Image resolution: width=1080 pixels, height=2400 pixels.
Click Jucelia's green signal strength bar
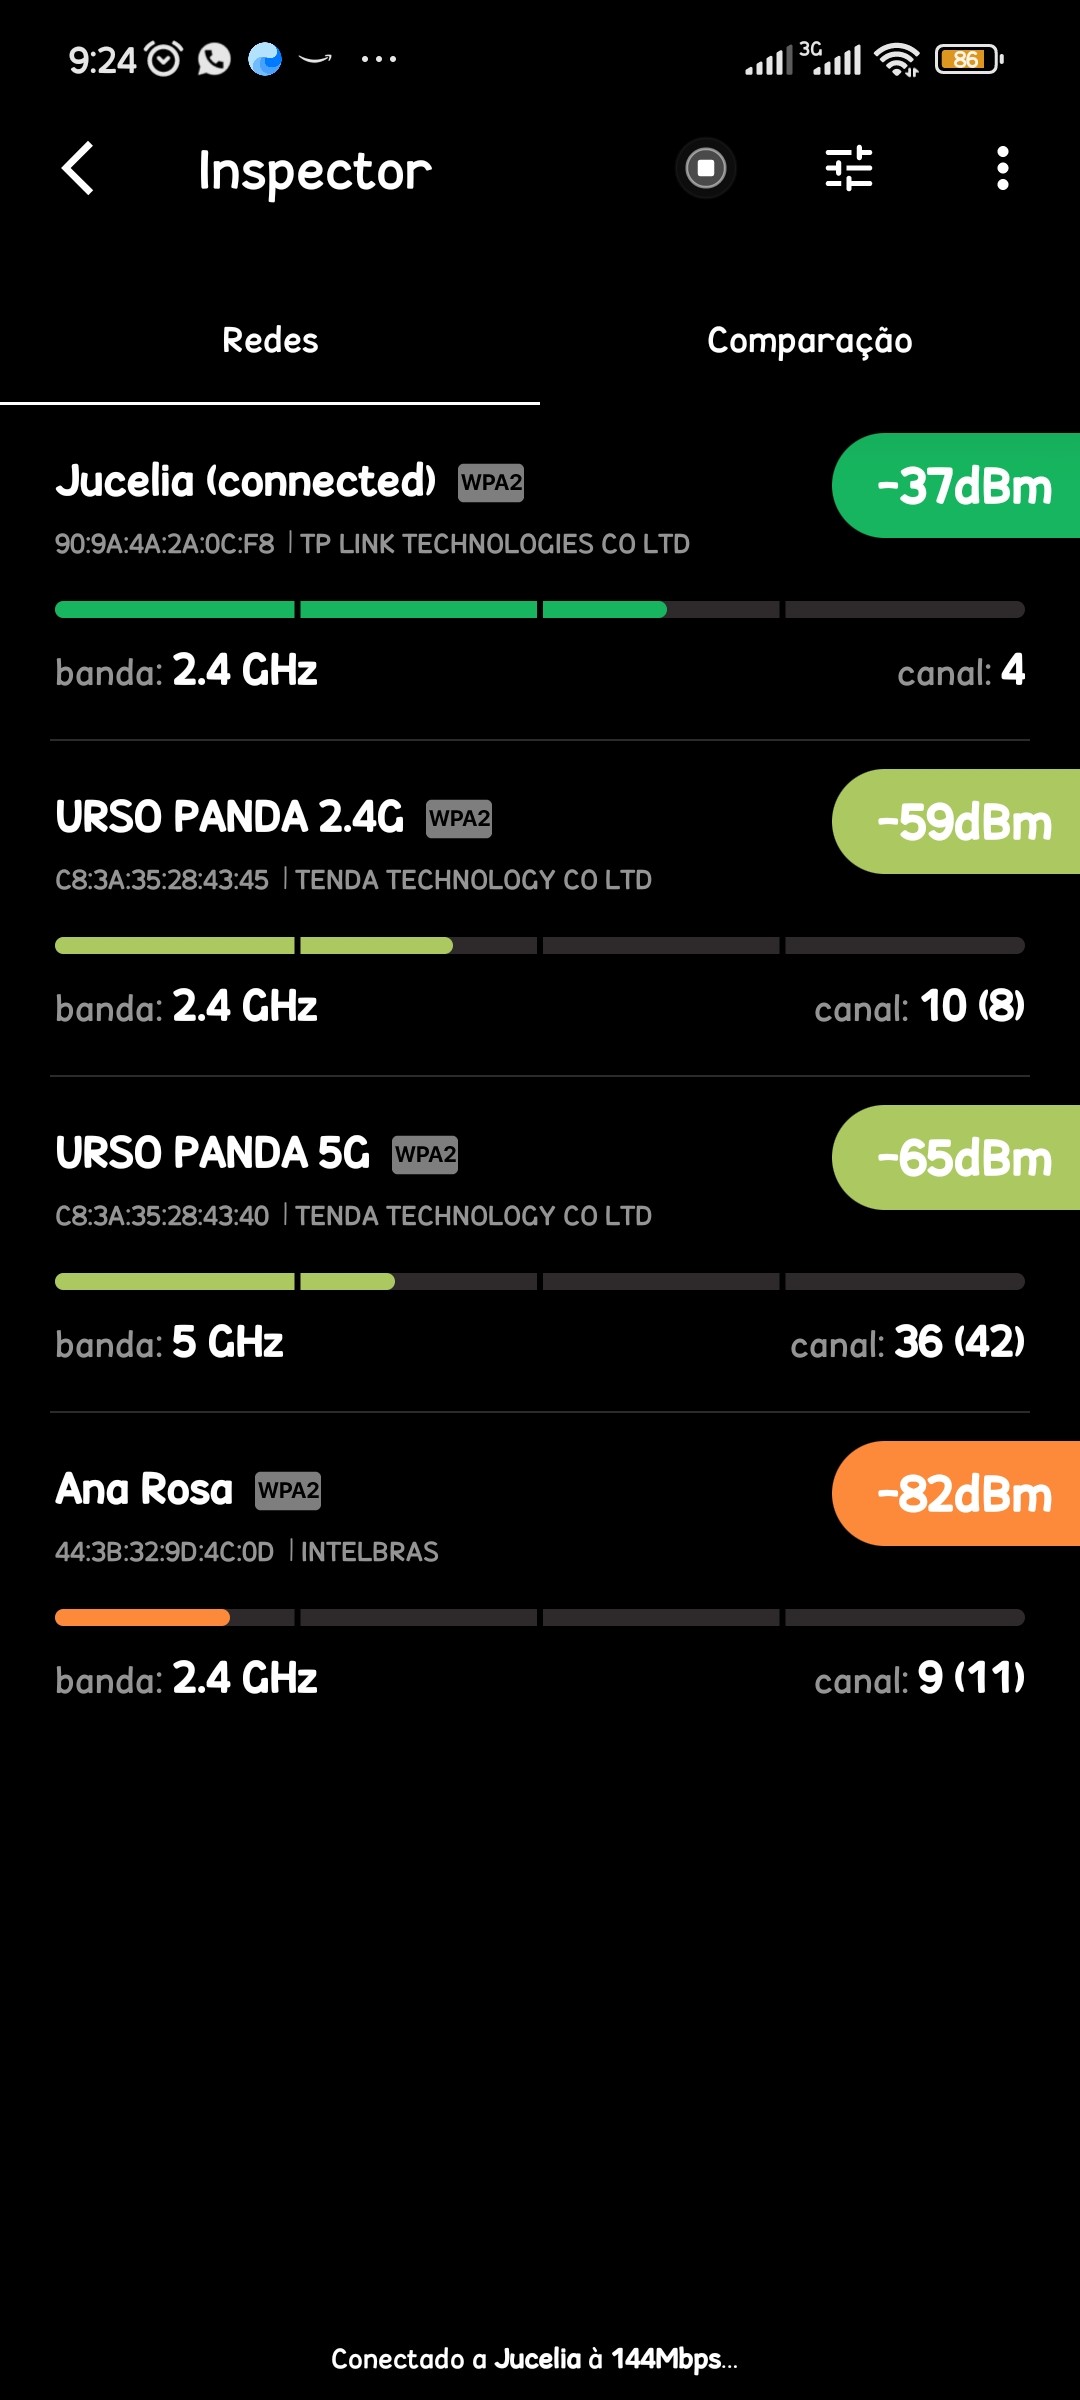coord(360,610)
